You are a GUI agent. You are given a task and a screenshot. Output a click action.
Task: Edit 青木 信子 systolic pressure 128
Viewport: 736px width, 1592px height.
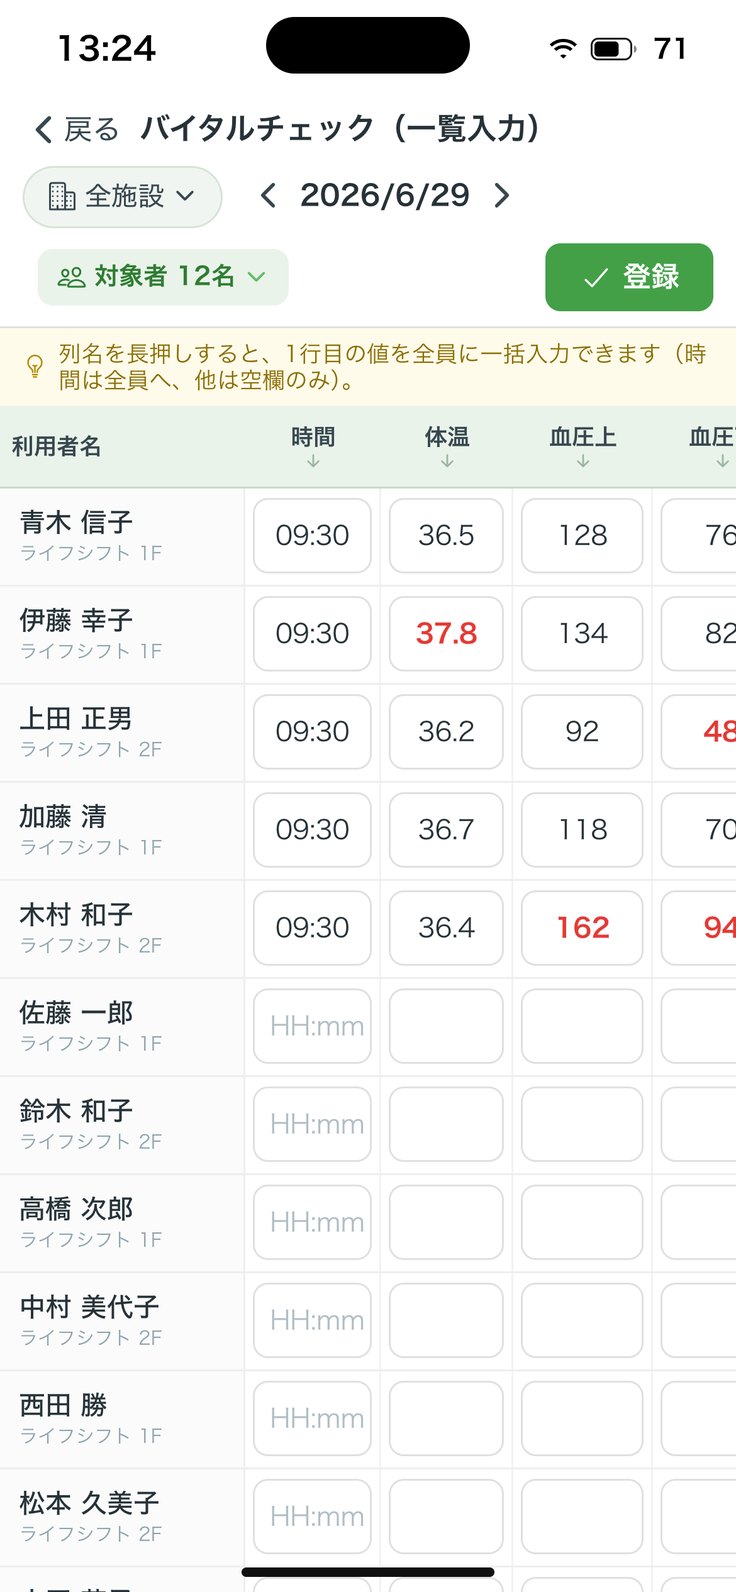582,536
